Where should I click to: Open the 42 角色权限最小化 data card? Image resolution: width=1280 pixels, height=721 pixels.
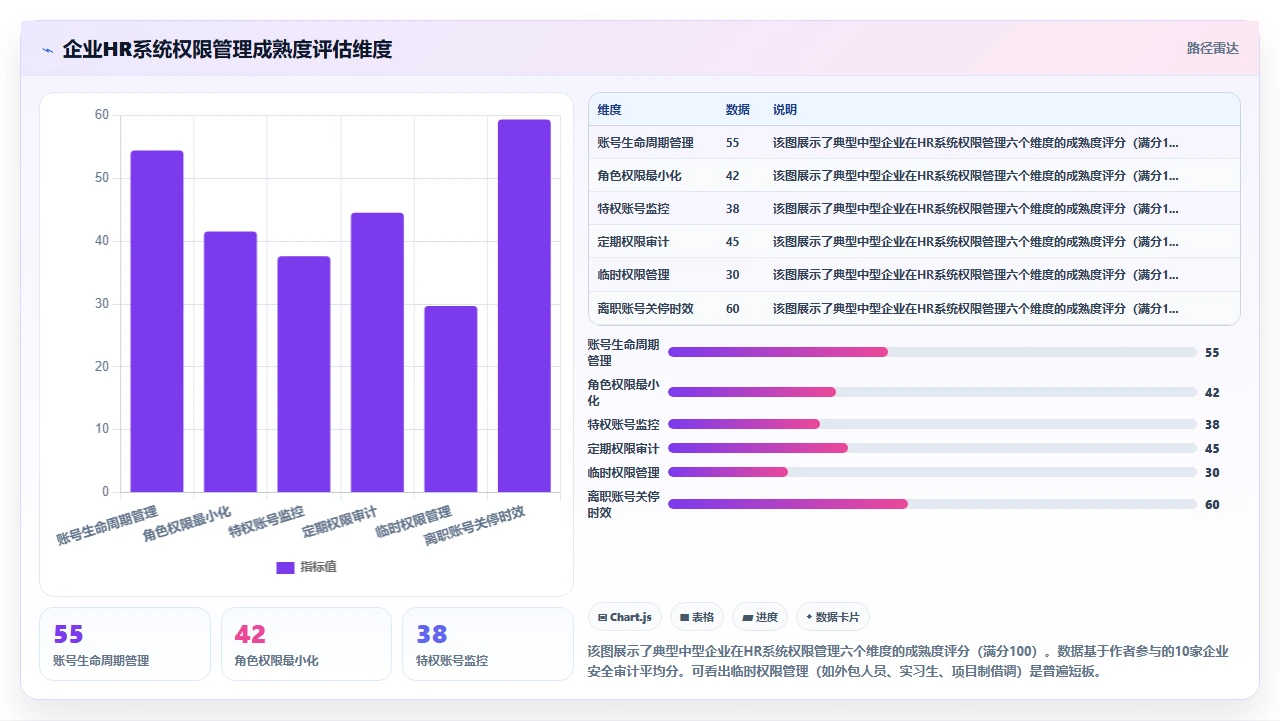(x=306, y=644)
